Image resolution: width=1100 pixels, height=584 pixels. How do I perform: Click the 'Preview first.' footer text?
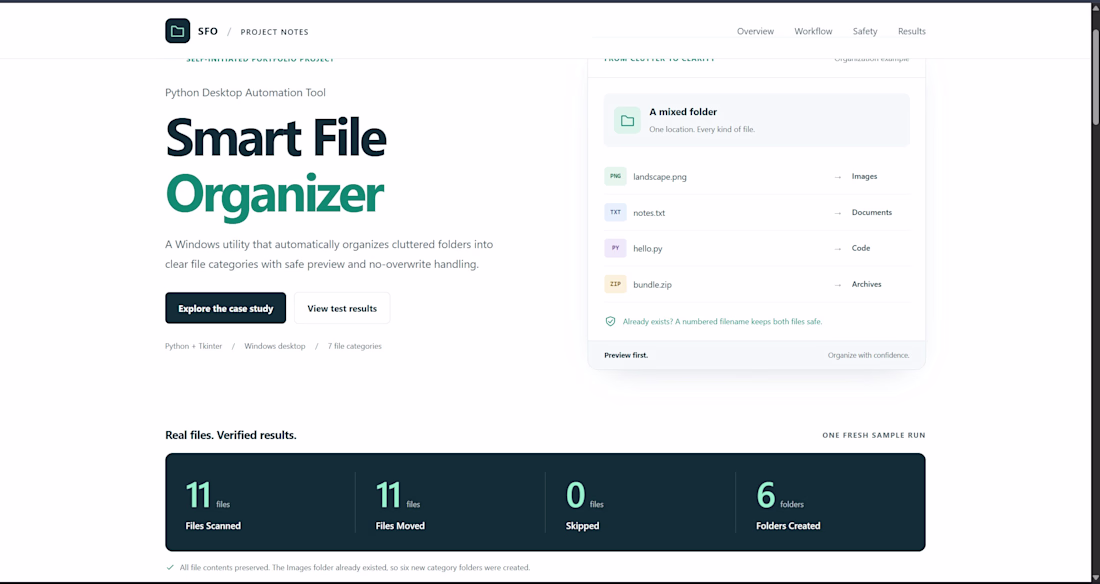pyautogui.click(x=626, y=355)
